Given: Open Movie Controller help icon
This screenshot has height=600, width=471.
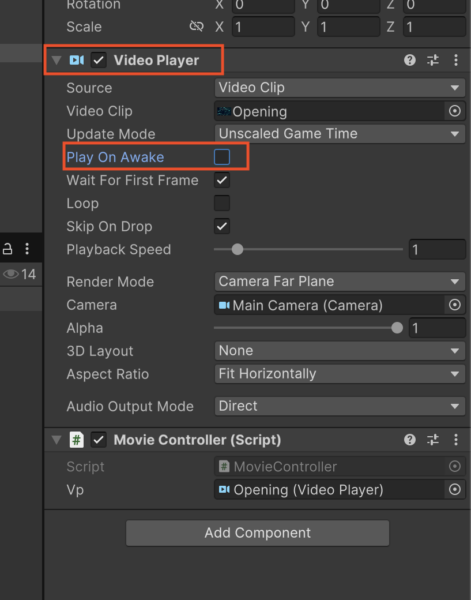Looking at the screenshot, I should click(410, 440).
